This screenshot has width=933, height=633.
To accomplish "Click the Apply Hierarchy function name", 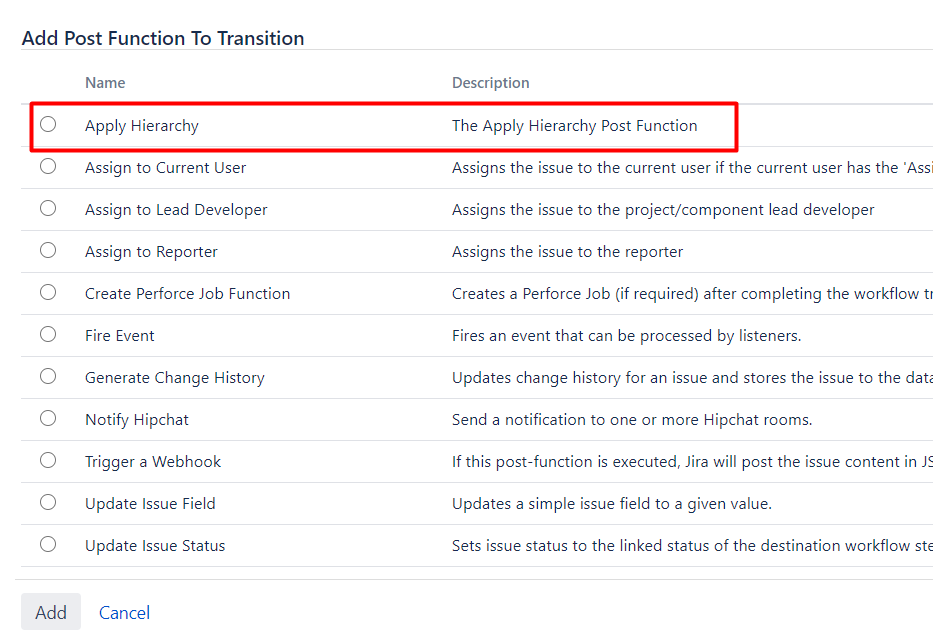I will pyautogui.click(x=141, y=126).
